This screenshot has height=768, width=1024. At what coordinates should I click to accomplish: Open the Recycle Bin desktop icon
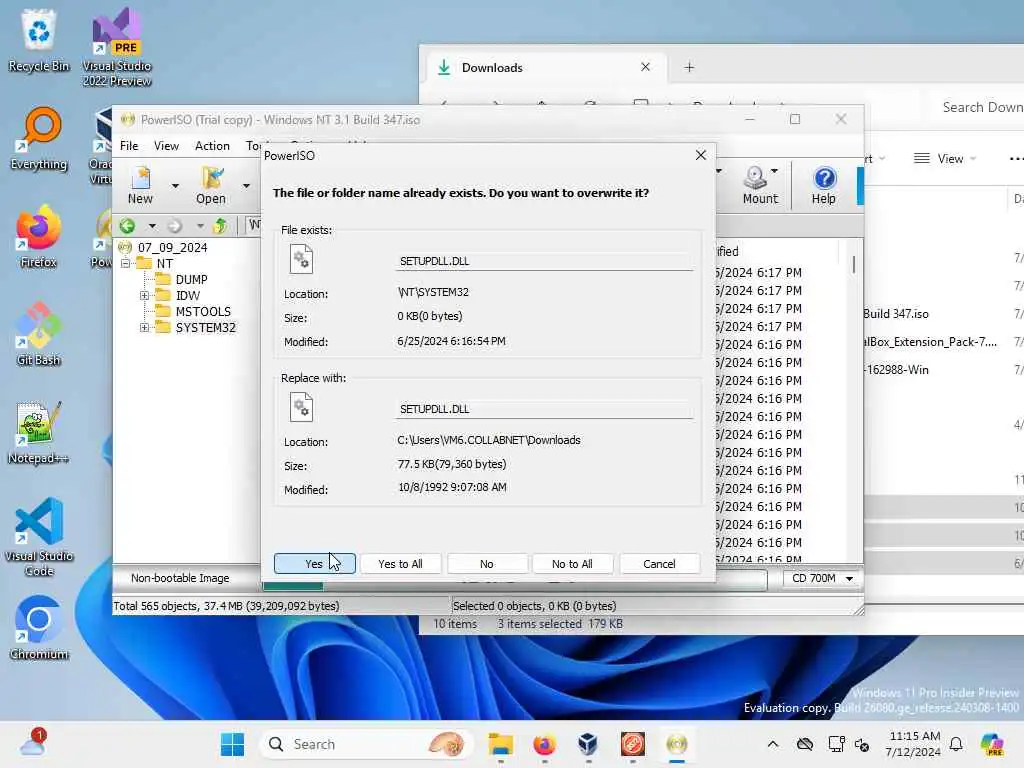pyautogui.click(x=39, y=40)
